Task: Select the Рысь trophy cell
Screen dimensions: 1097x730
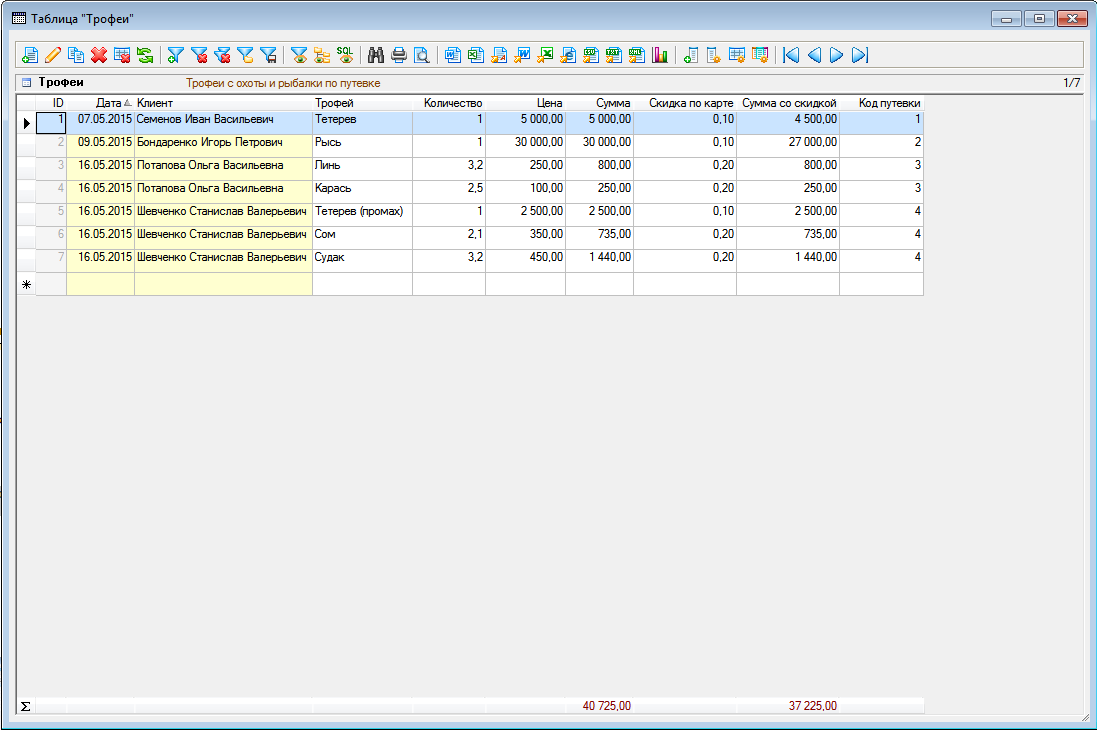Action: coord(362,142)
